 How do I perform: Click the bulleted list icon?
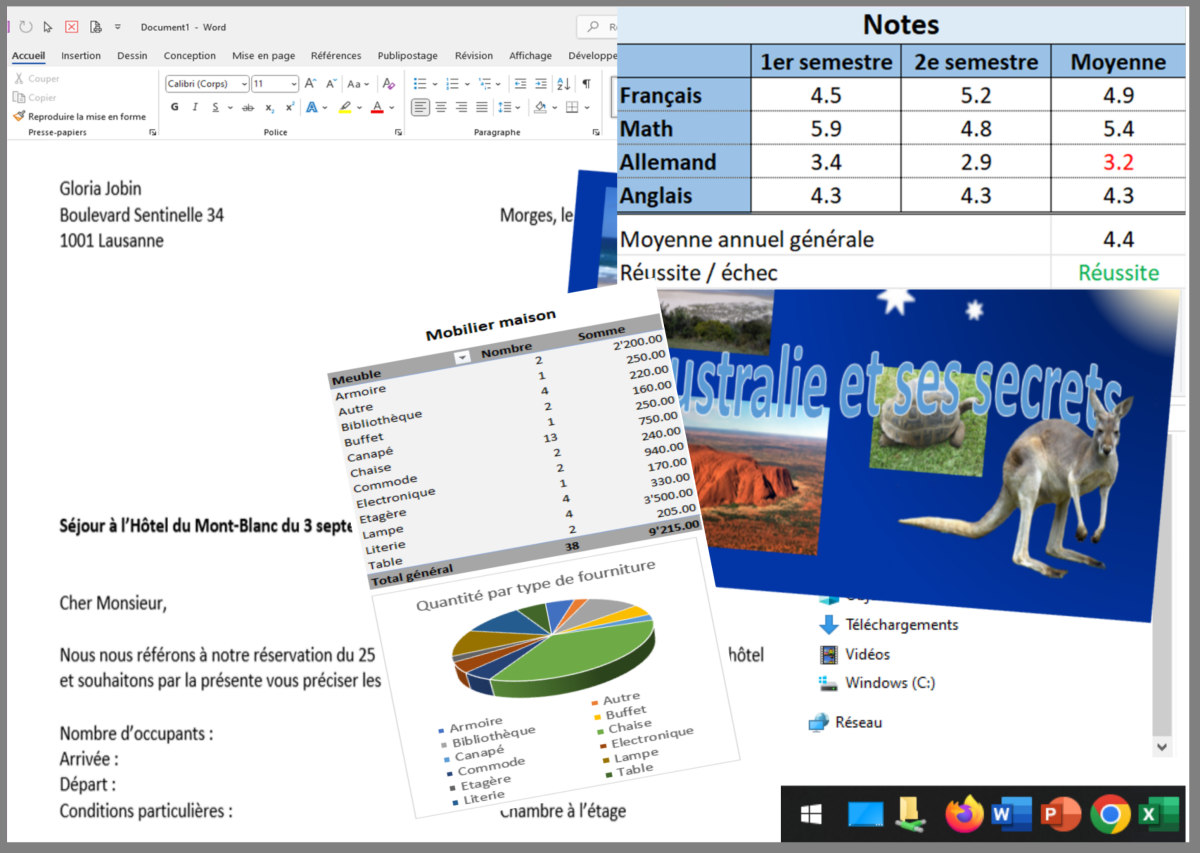(420, 84)
